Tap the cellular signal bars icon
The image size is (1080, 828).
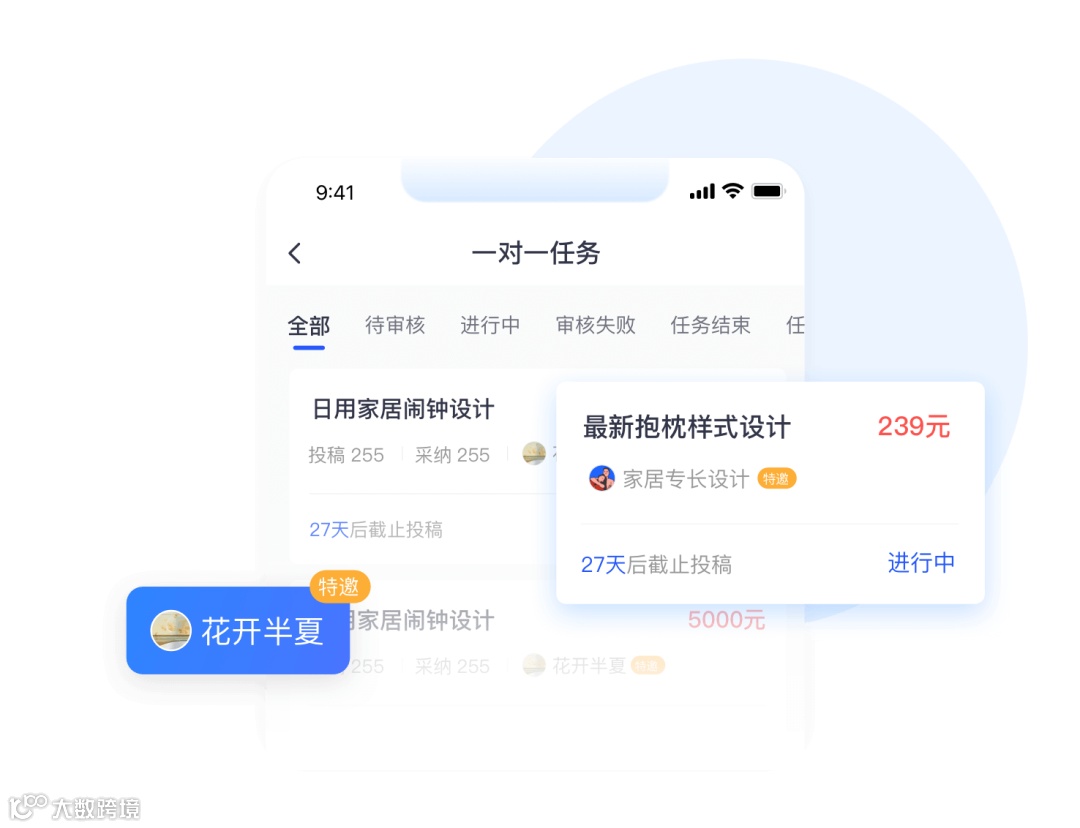click(x=702, y=192)
